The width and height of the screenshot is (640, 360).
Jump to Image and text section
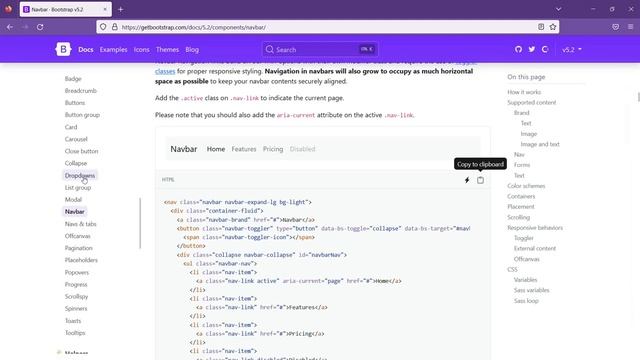coord(540,144)
